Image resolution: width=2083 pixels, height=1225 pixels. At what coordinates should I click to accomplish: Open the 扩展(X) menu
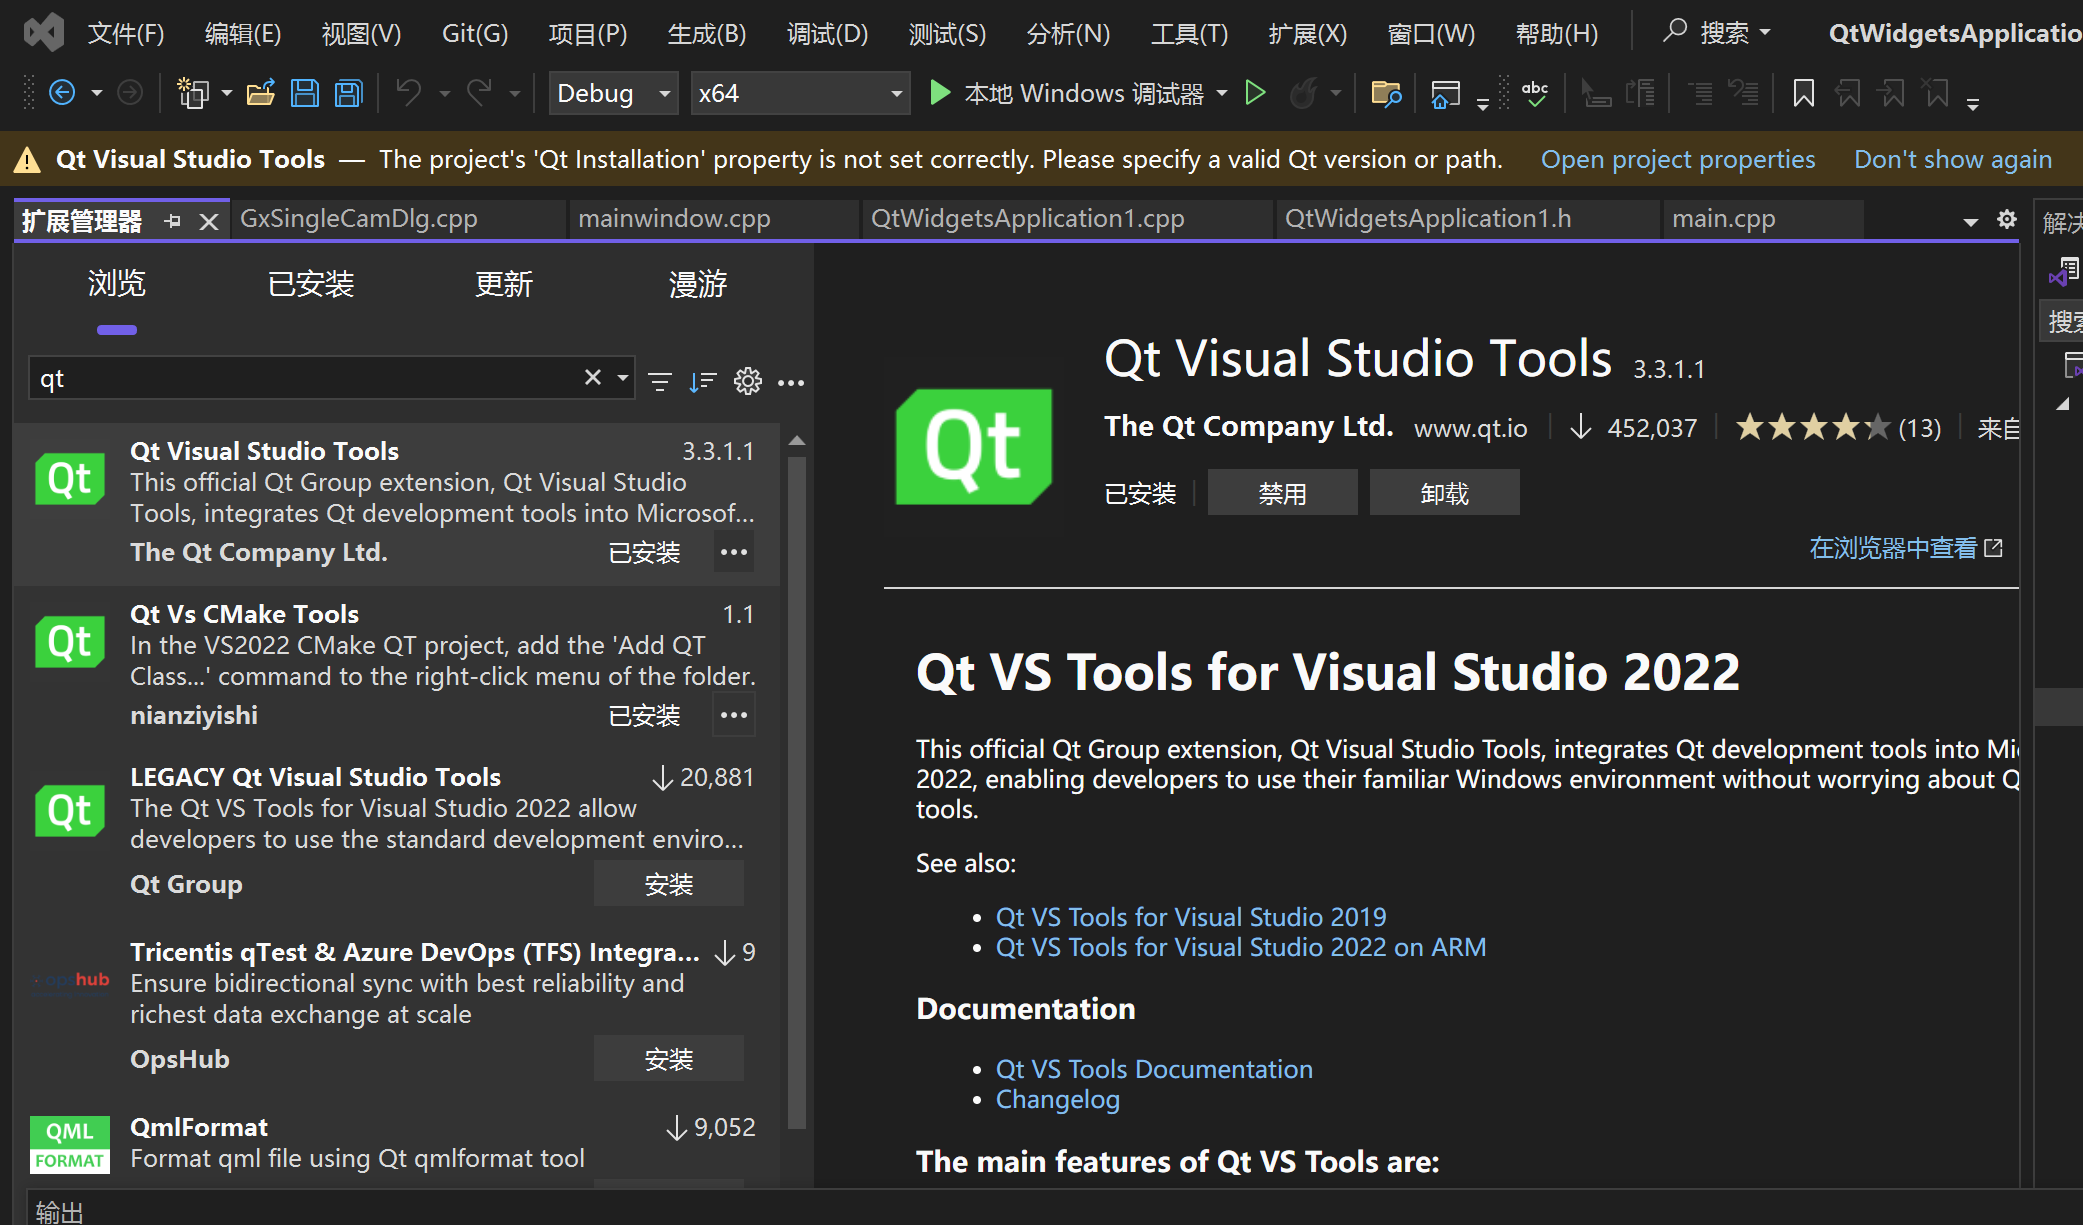pos(1307,34)
